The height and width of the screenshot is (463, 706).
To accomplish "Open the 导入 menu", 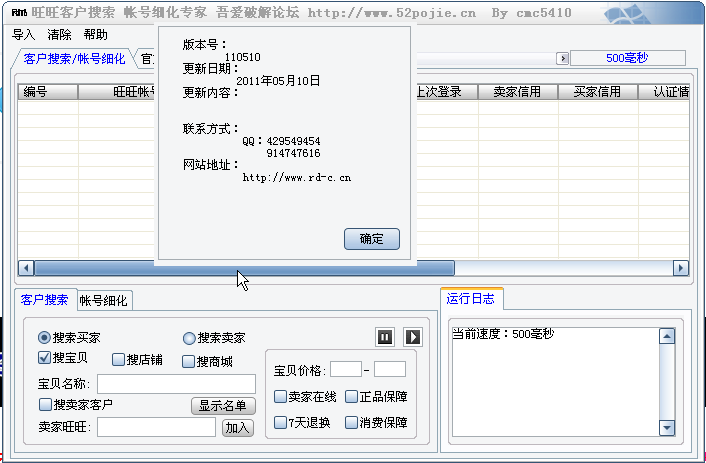I will pyautogui.click(x=23, y=35).
